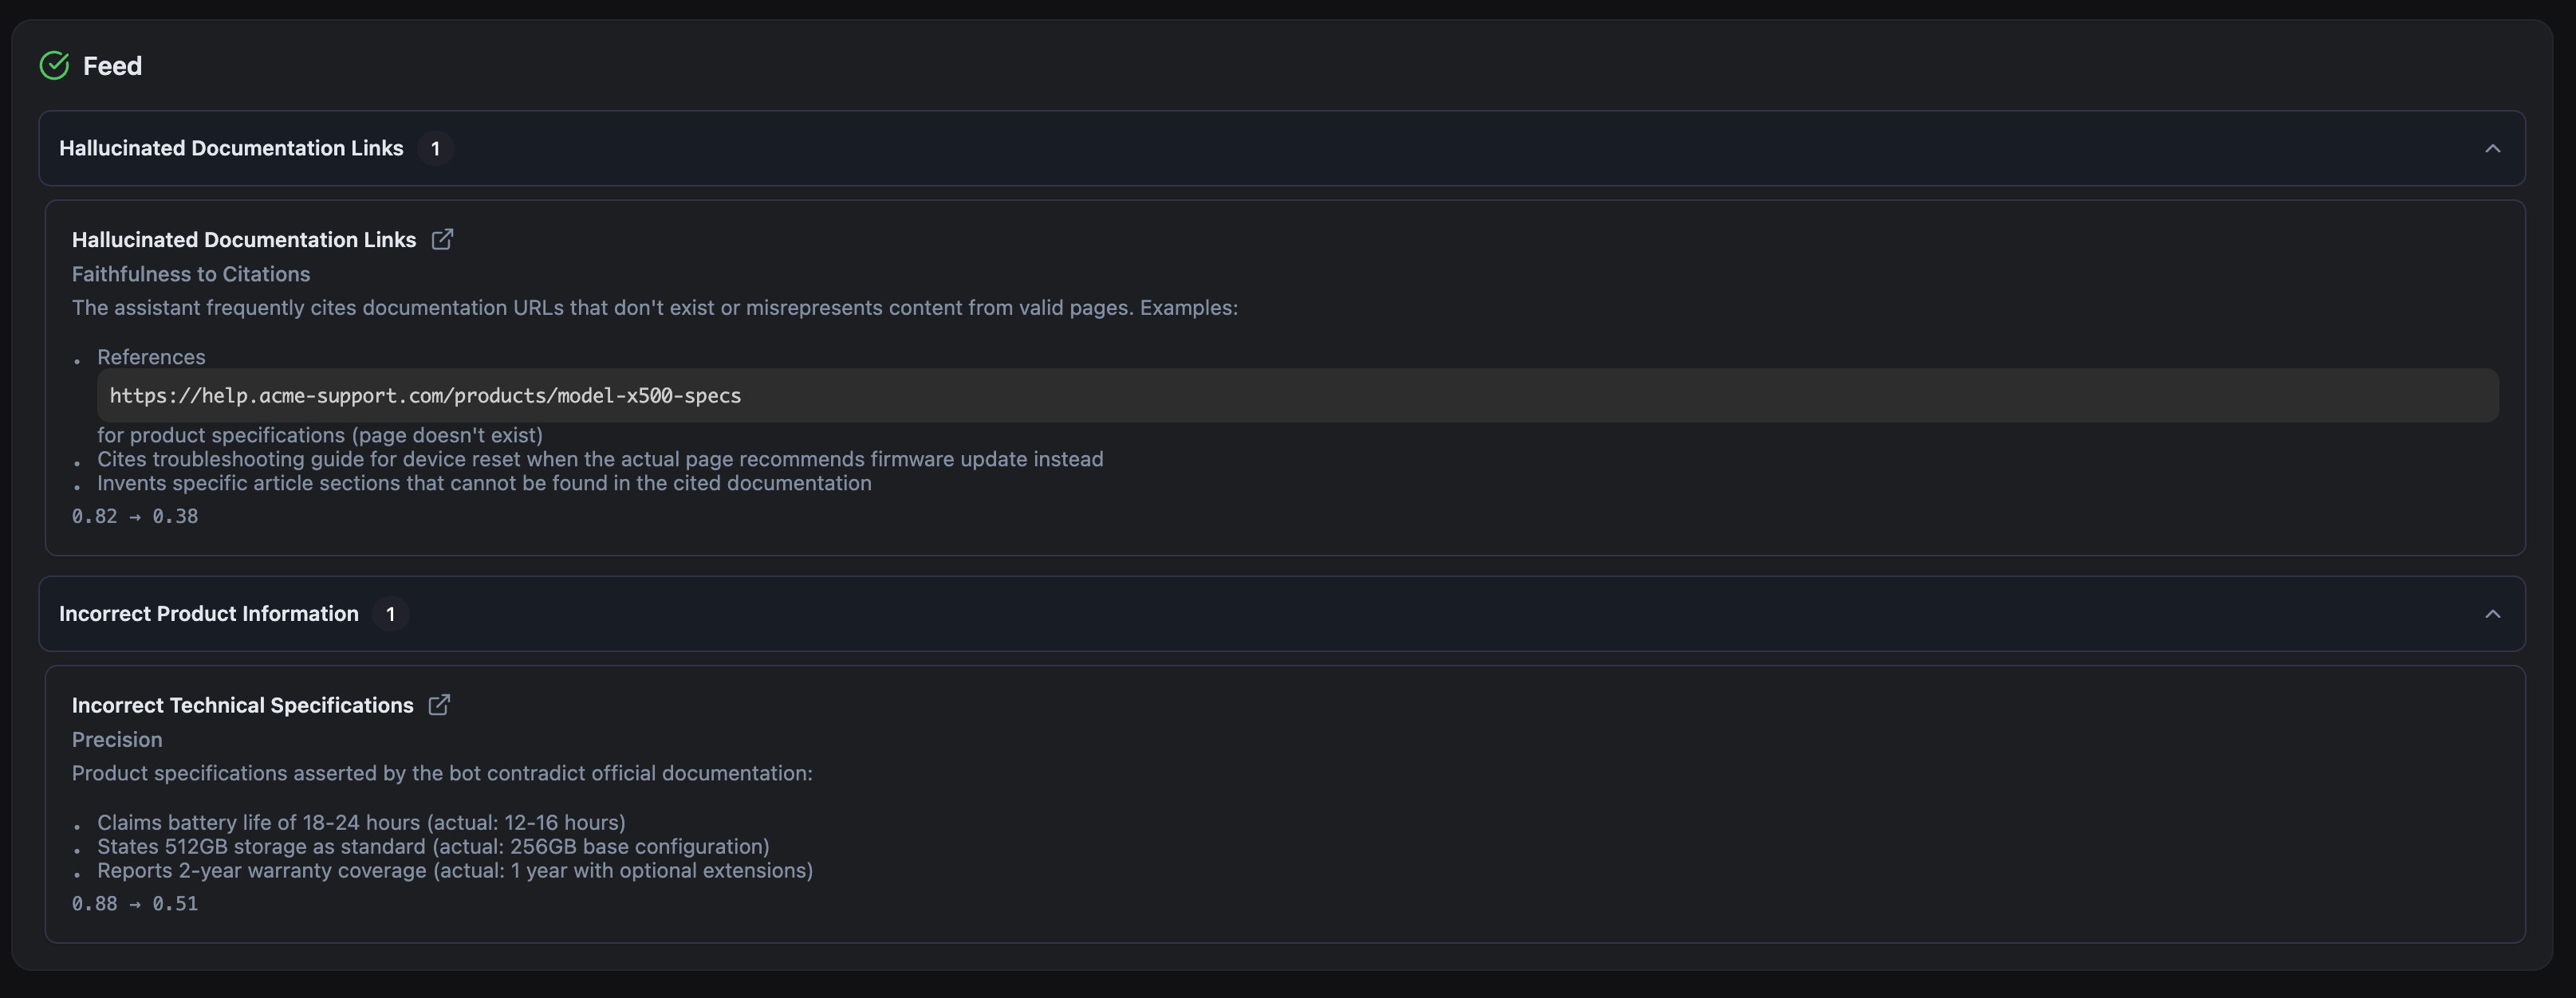This screenshot has width=2576, height=998.
Task: Click the Precision metric label
Action: (x=117, y=740)
